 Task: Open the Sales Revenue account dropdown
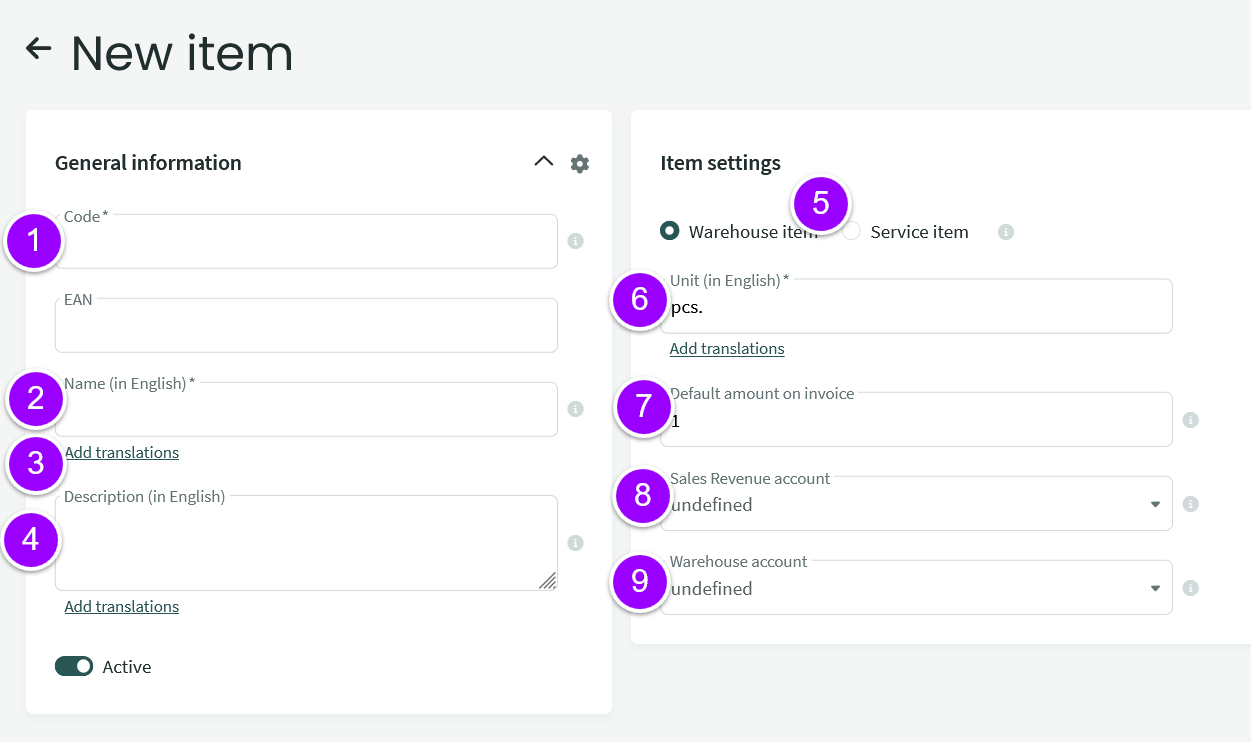pyautogui.click(x=915, y=505)
